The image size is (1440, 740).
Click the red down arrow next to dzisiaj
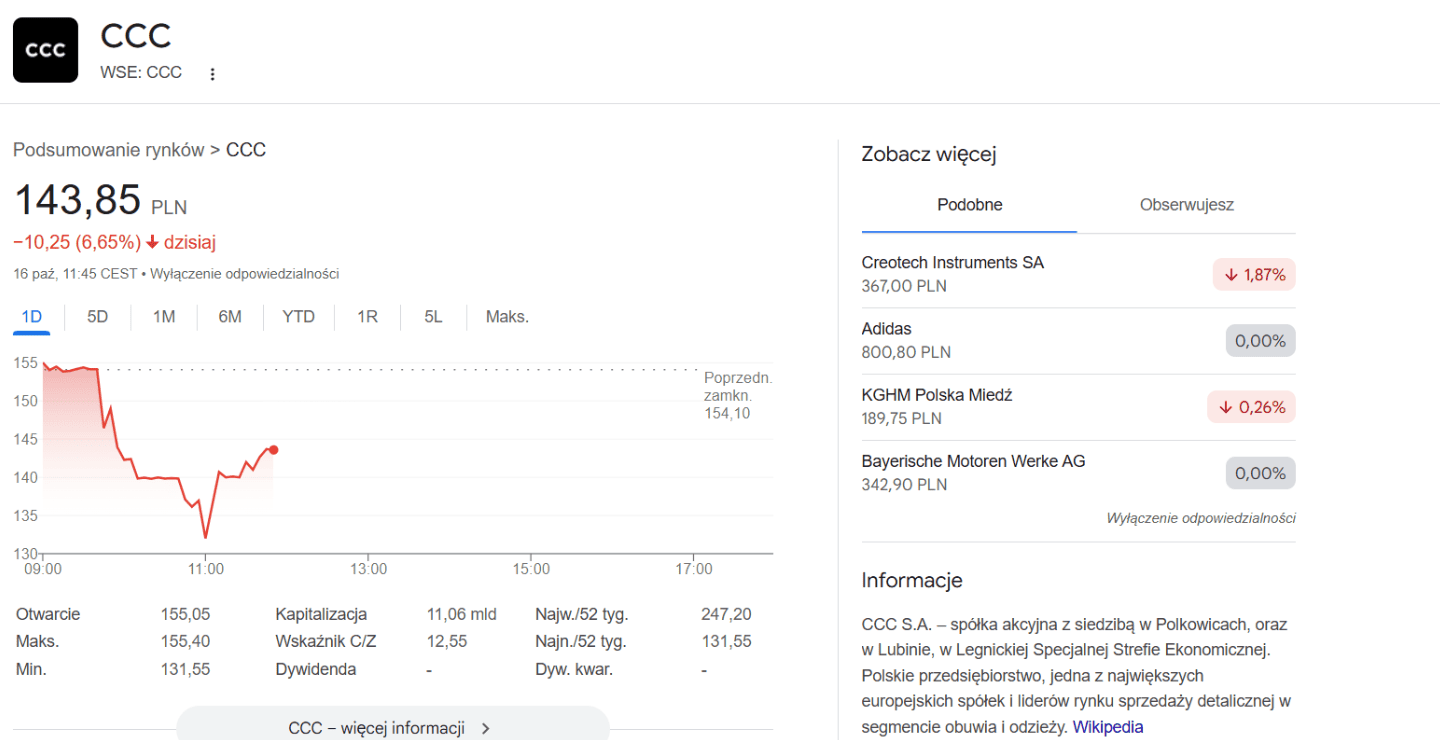click(x=152, y=242)
